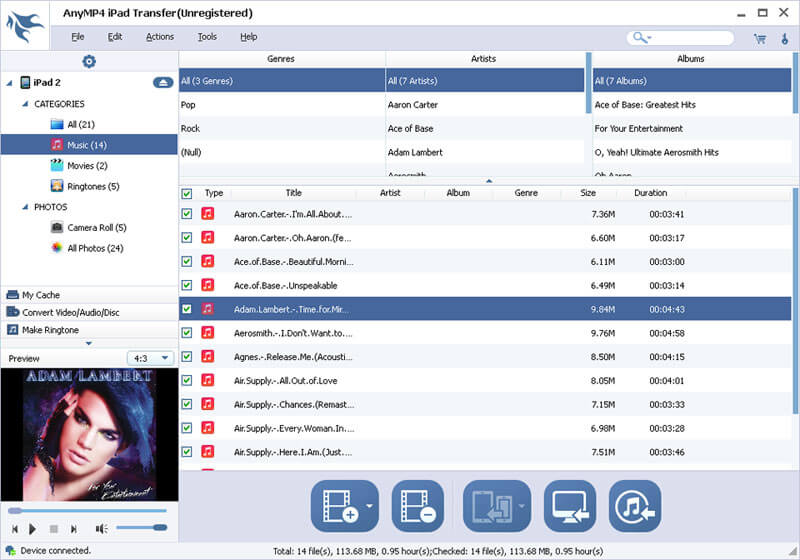Sort the list by Size column
The height and width of the screenshot is (560, 800).
tap(588, 193)
